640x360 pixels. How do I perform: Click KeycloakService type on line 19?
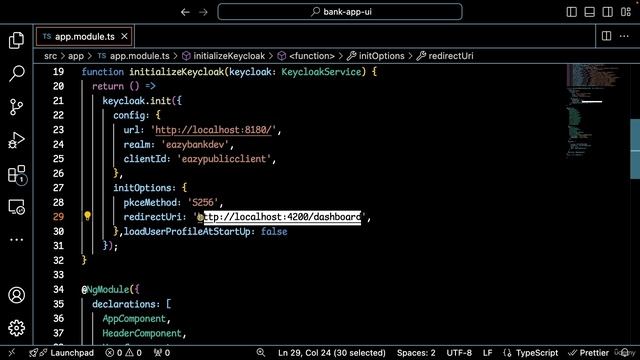pyautogui.click(x=321, y=72)
